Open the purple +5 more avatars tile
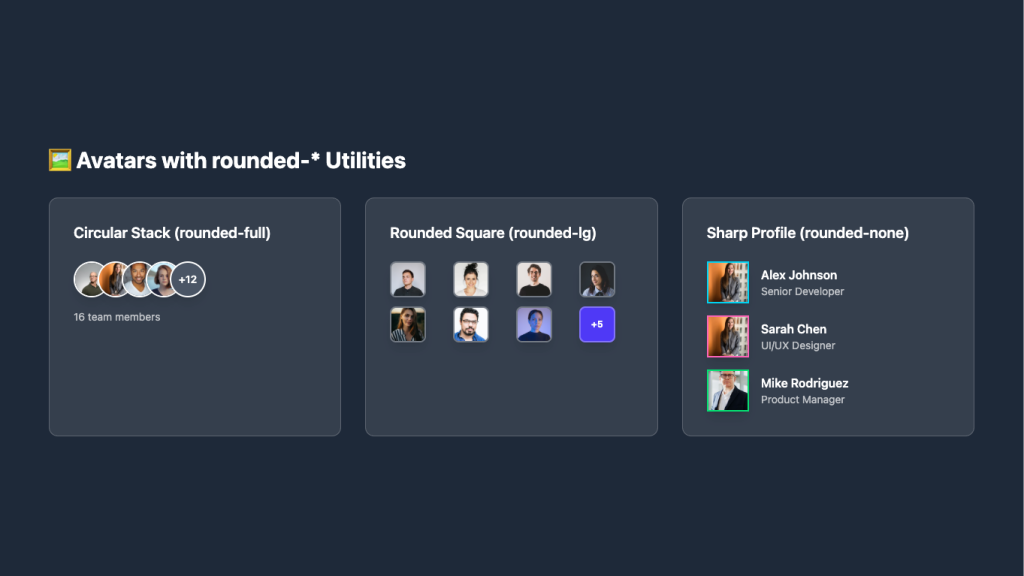This screenshot has height=576, width=1024. tap(597, 324)
